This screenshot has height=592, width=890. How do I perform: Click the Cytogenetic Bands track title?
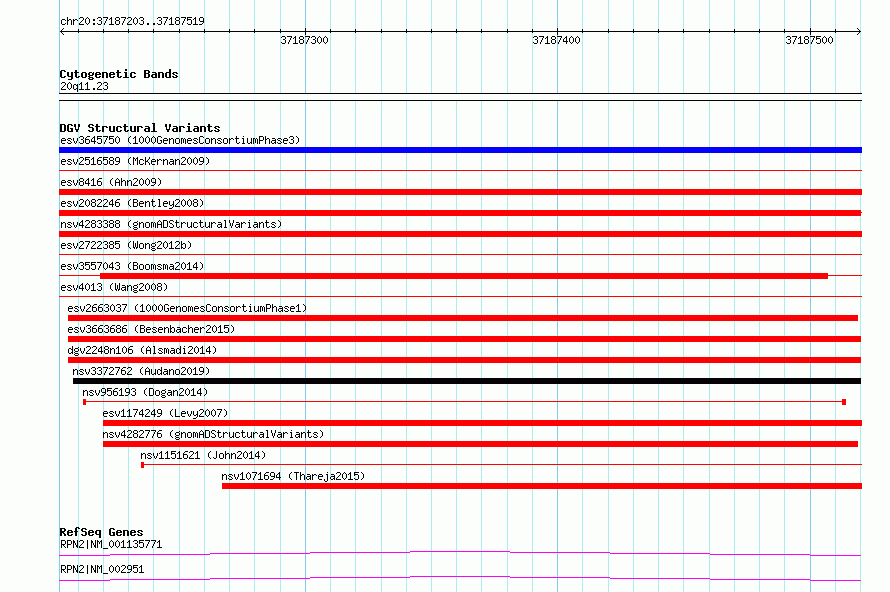coord(119,74)
